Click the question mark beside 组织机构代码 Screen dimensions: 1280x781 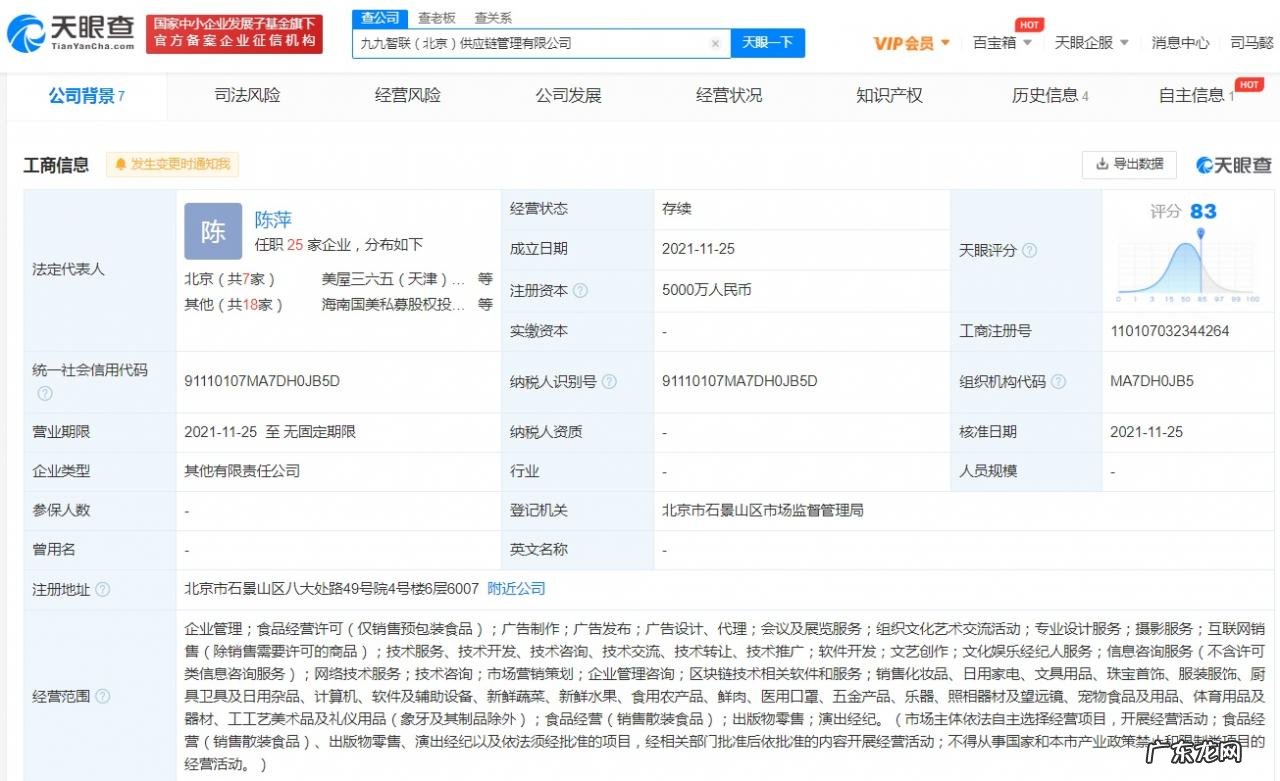coord(1059,381)
